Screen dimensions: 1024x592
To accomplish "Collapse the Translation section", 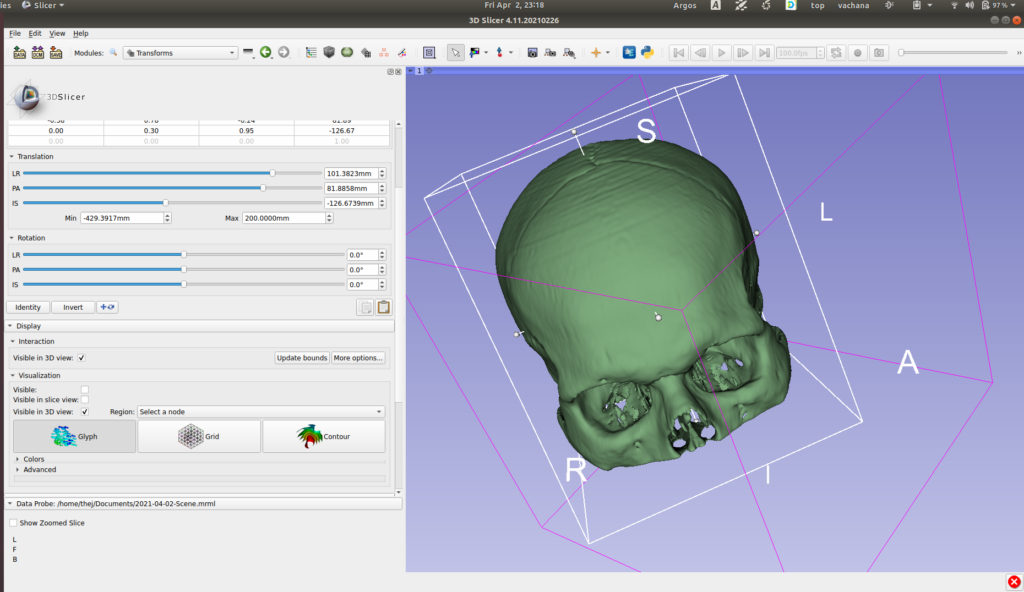I will point(11,157).
